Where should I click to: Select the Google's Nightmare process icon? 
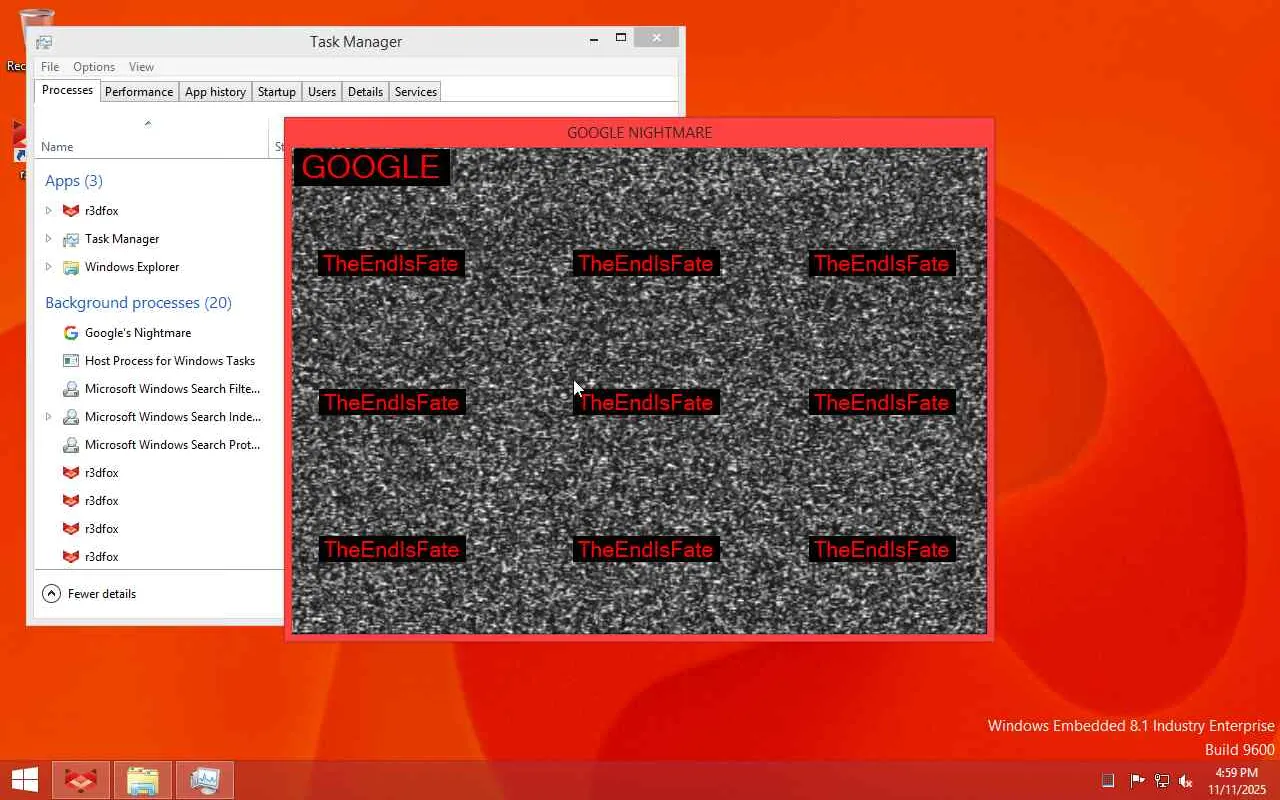point(71,333)
